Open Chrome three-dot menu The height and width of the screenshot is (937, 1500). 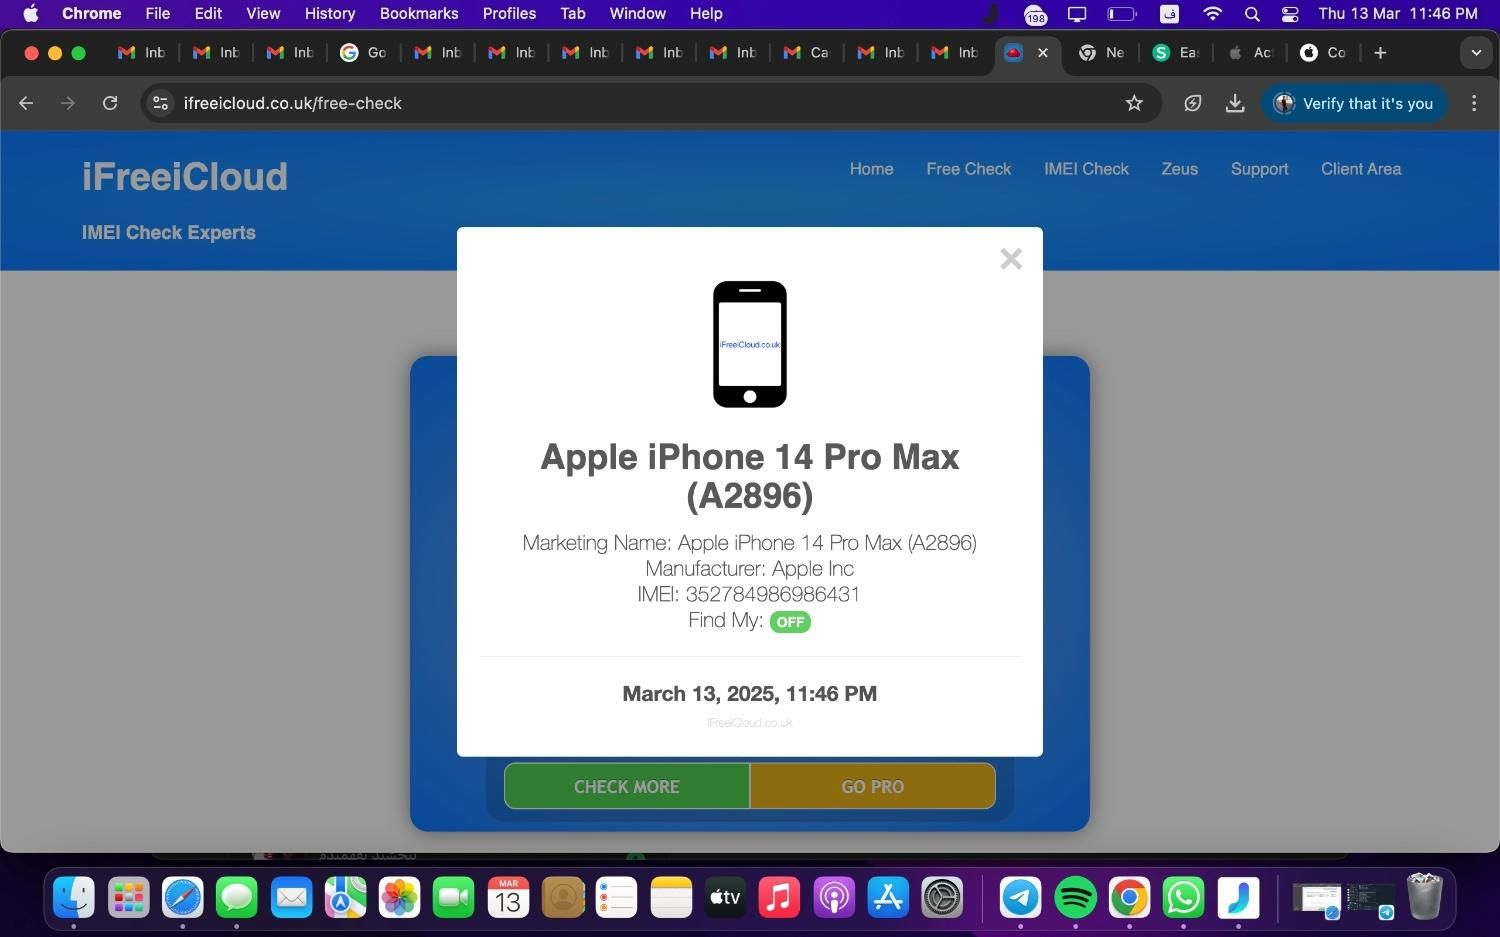pos(1474,103)
